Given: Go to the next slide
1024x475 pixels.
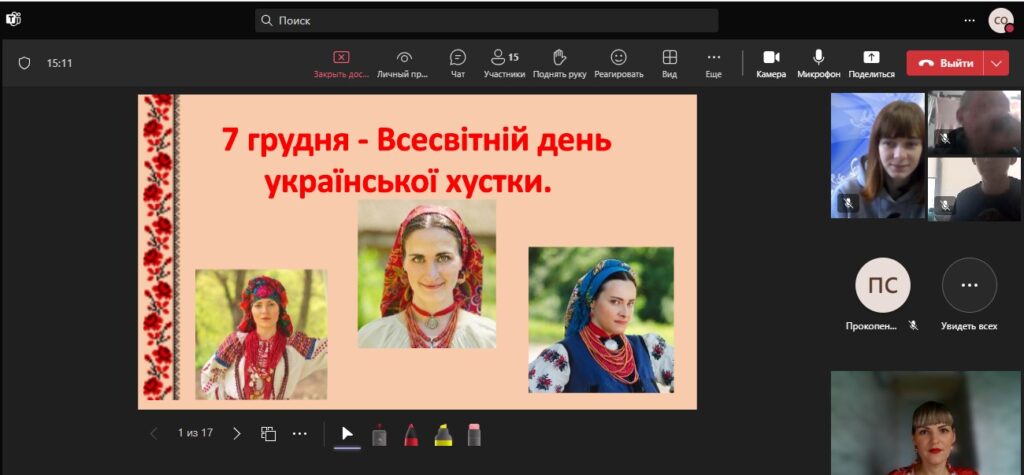Looking at the screenshot, I should (237, 434).
